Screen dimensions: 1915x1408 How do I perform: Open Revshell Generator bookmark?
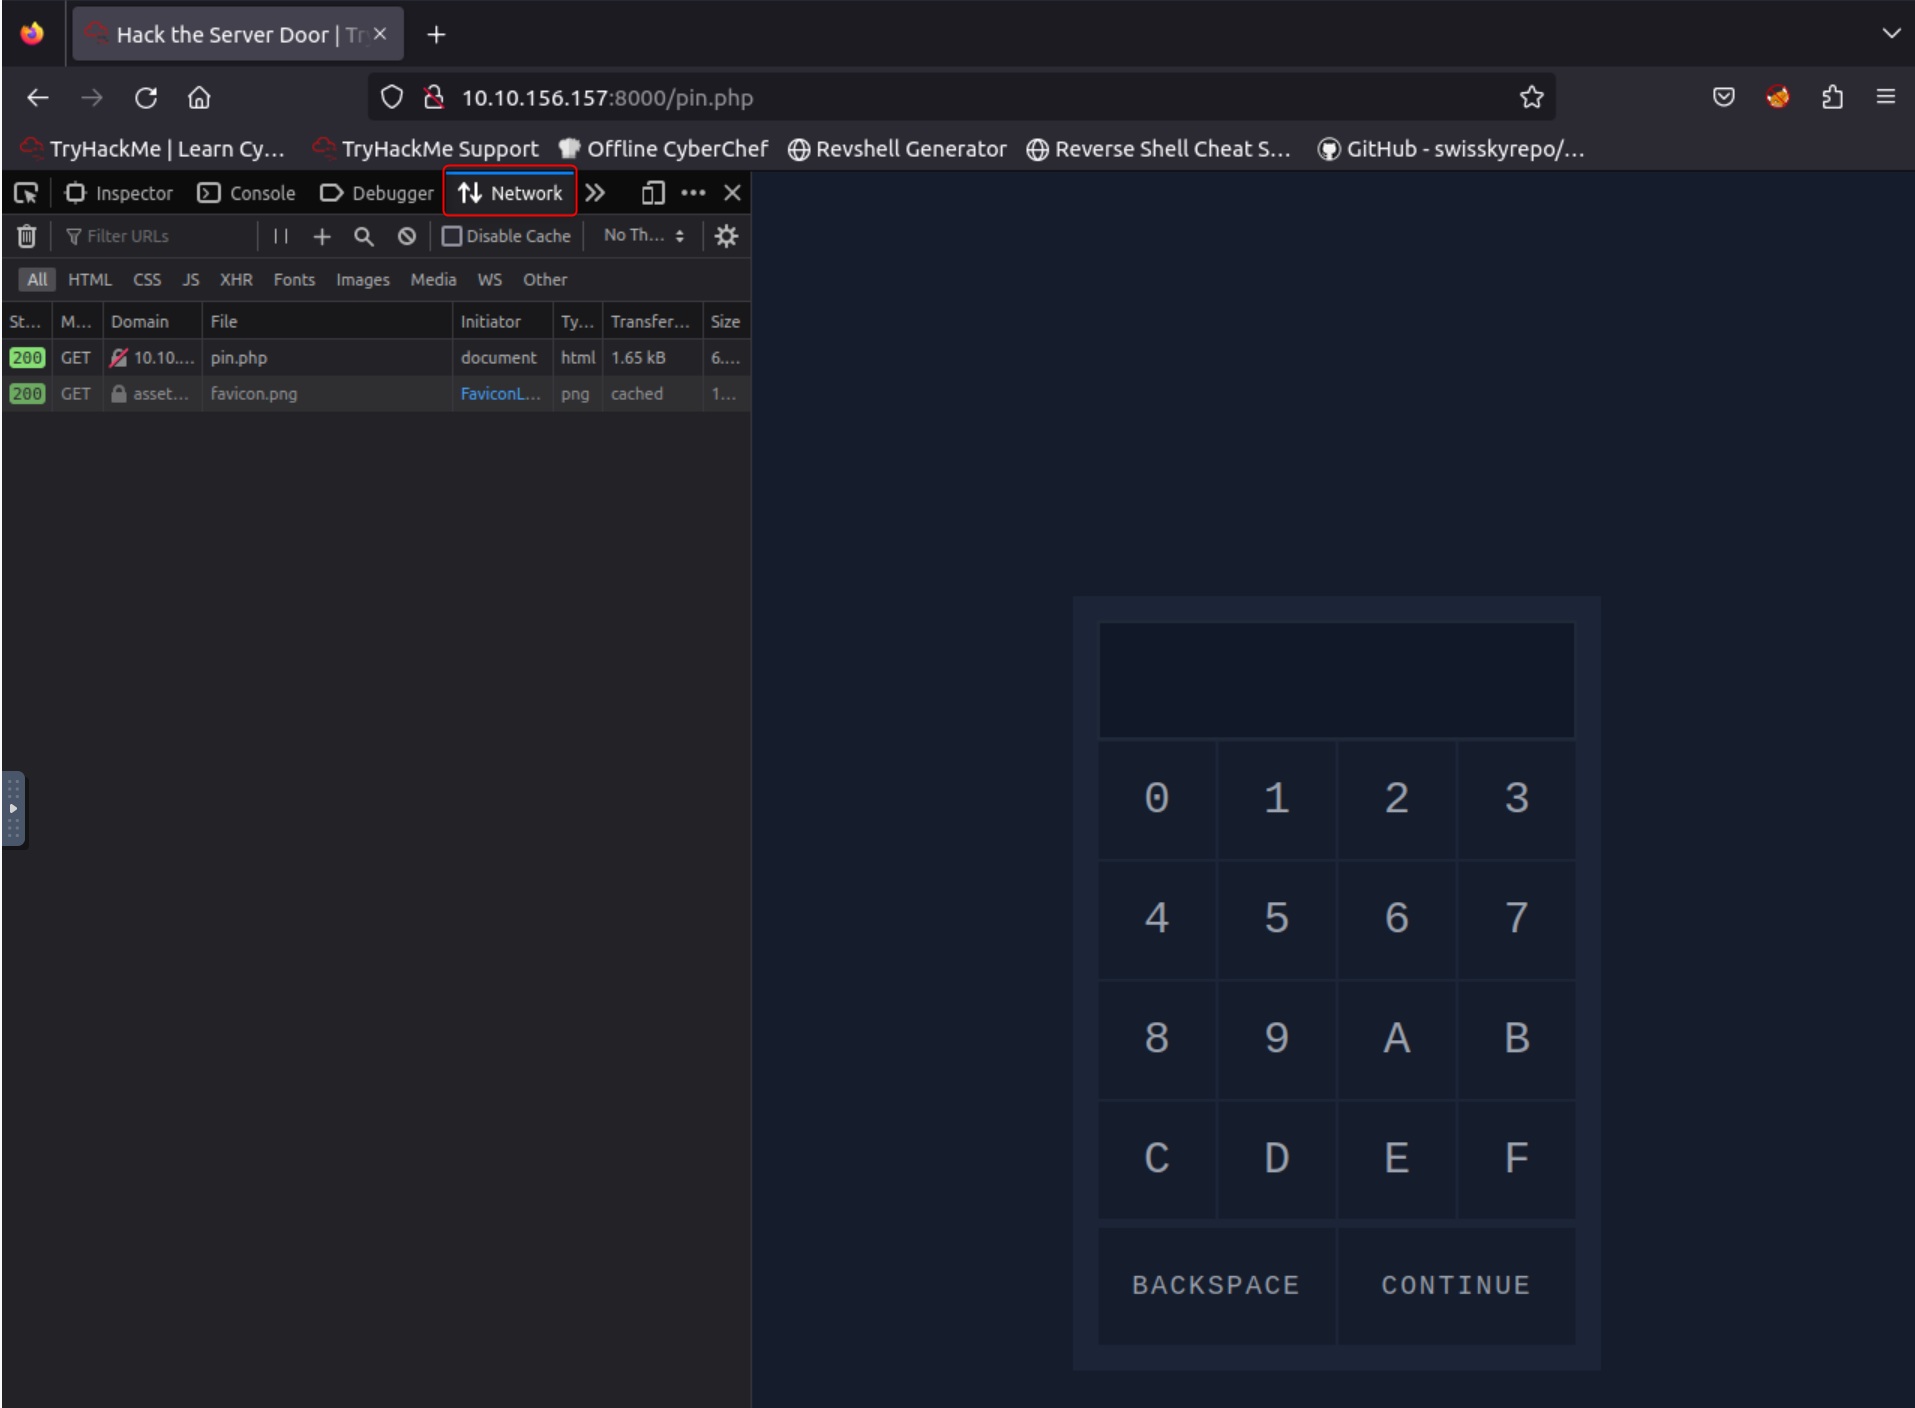(897, 149)
